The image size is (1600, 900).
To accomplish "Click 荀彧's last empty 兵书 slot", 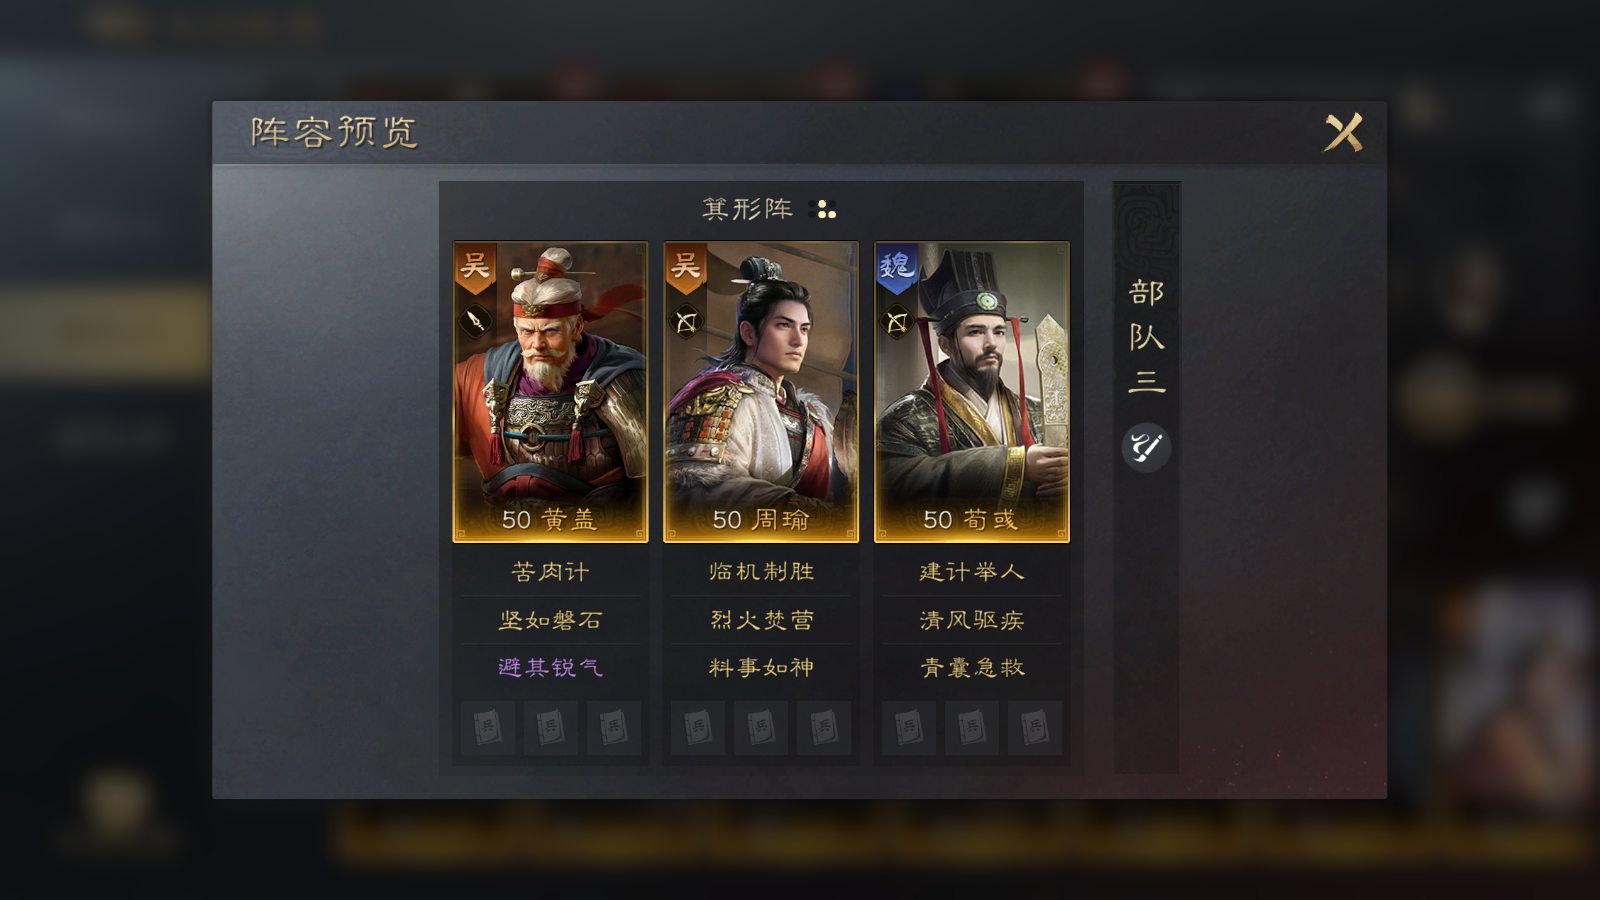I will (1035, 728).
